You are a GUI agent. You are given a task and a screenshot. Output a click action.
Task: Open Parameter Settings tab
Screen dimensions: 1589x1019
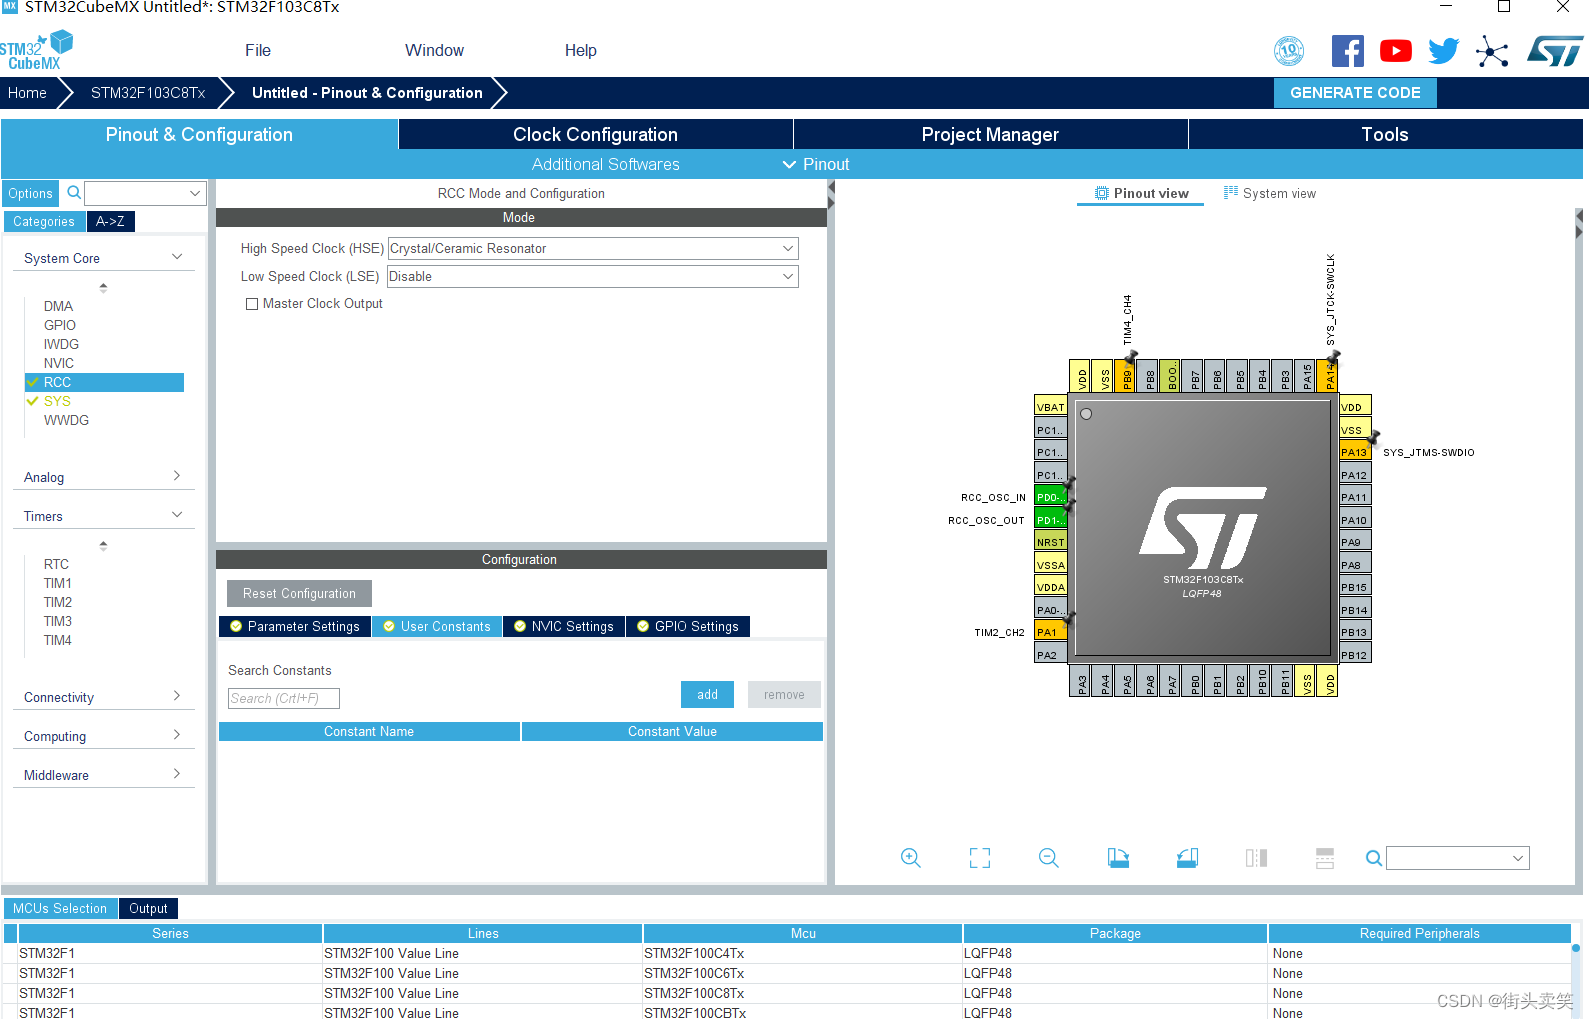(295, 626)
